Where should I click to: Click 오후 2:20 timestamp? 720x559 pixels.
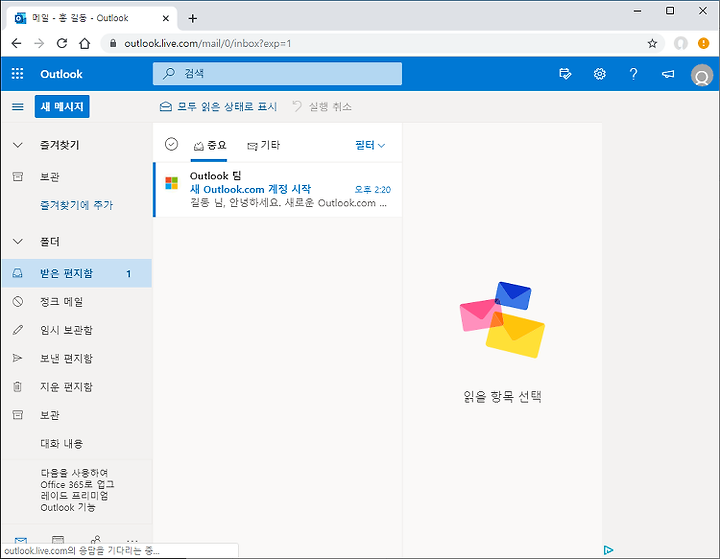coord(373,190)
